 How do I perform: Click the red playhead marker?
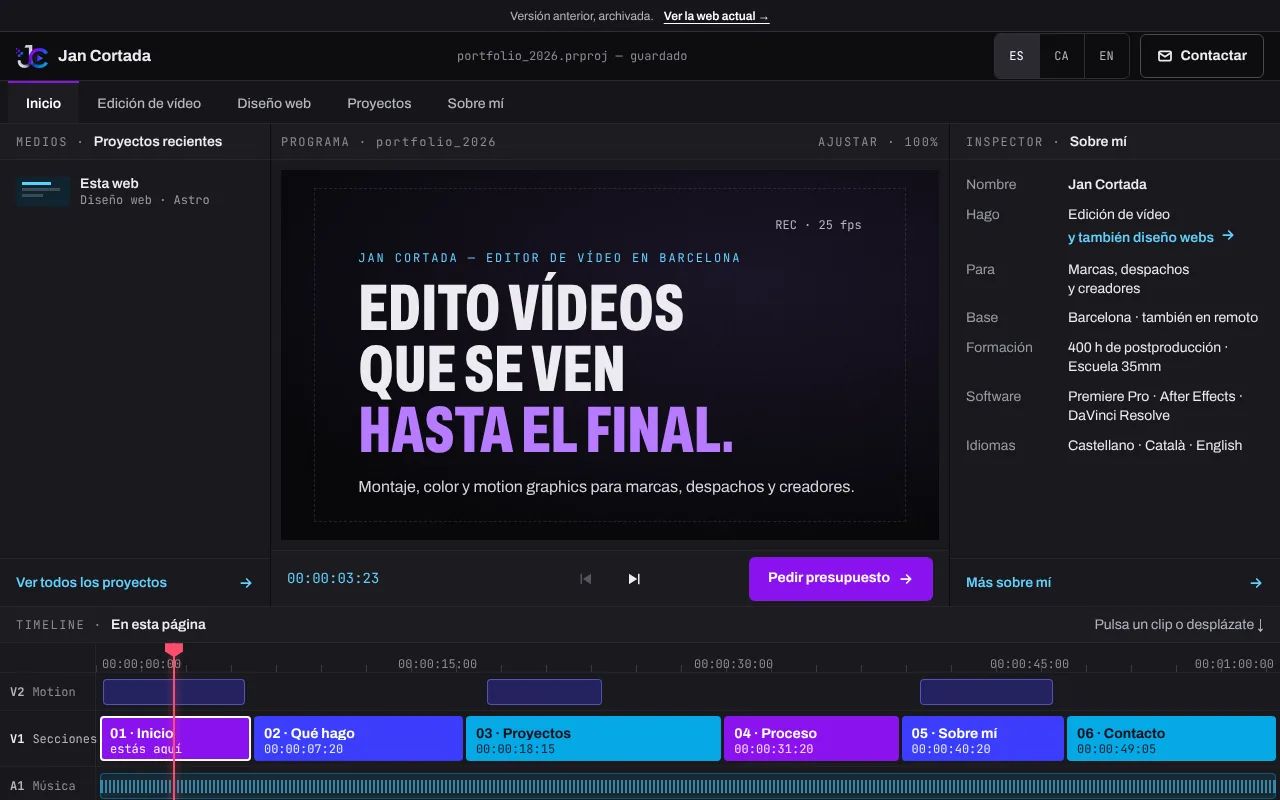click(174, 650)
